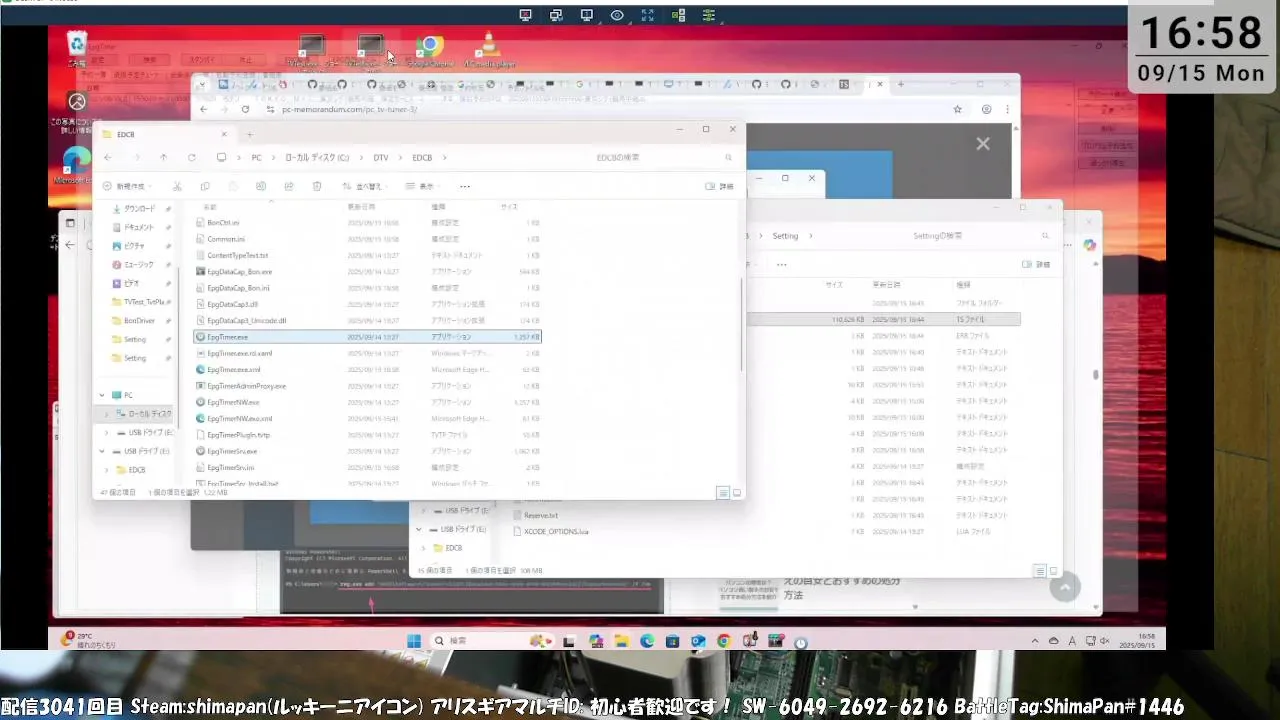The width and height of the screenshot is (1280, 720).
Task: Open the 新規作成 (New) dropdown
Action: tap(125, 186)
